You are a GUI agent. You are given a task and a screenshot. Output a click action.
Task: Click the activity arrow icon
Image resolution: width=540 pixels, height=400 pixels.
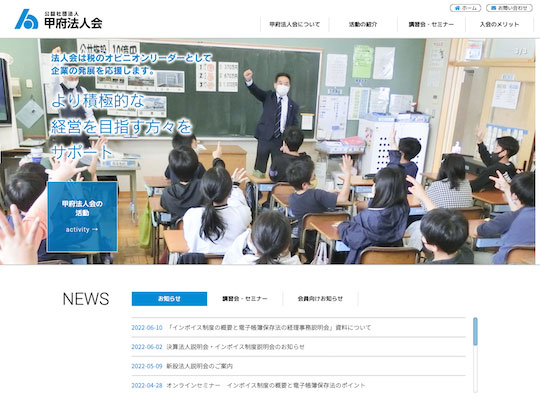(95, 229)
